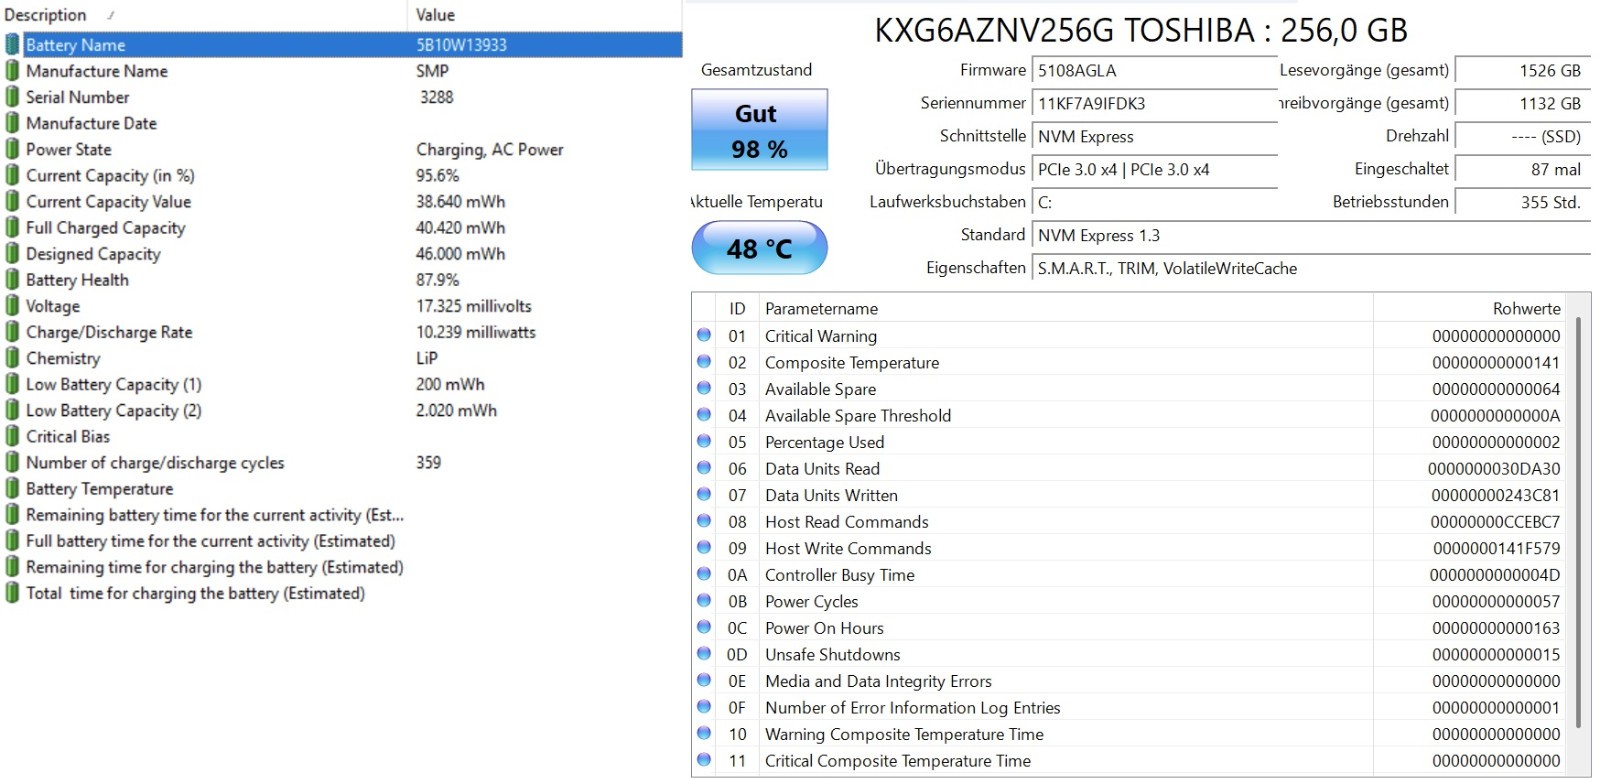The width and height of the screenshot is (1600, 778).
Task: Click the blue status dot for Unsafe Shutdowns
Action: click(704, 653)
